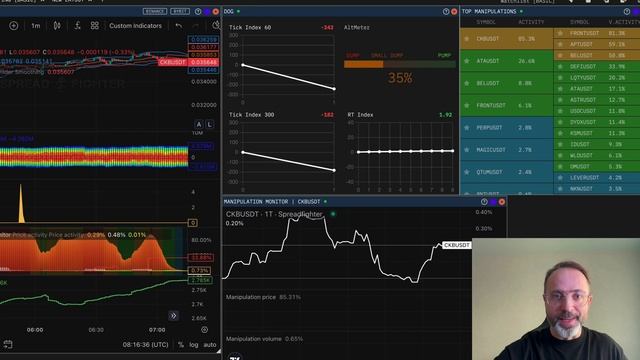Favorite MAGICUSDT star in activity list

(467, 150)
